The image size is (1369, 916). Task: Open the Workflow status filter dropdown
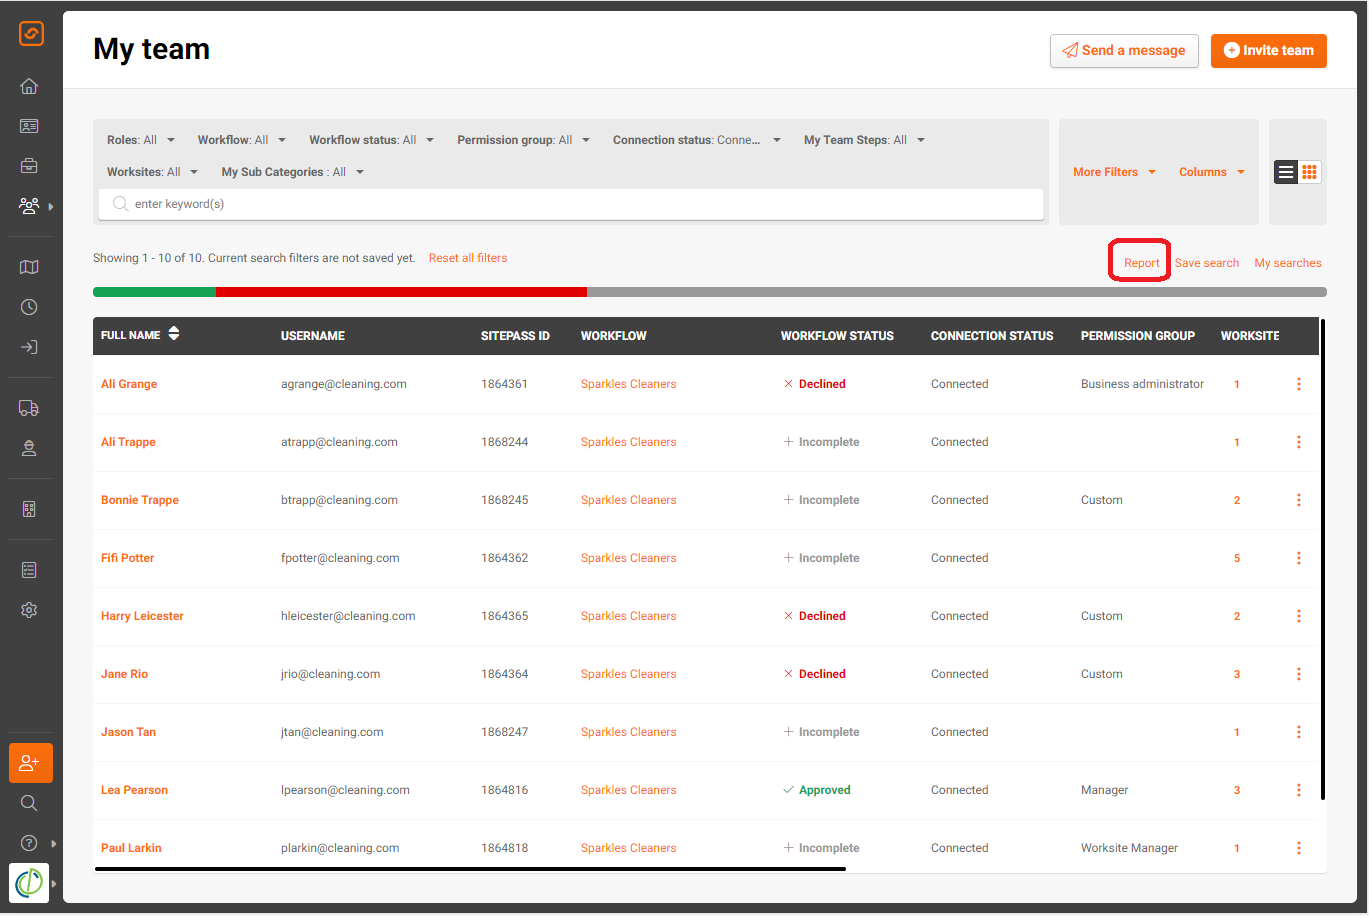tap(371, 140)
